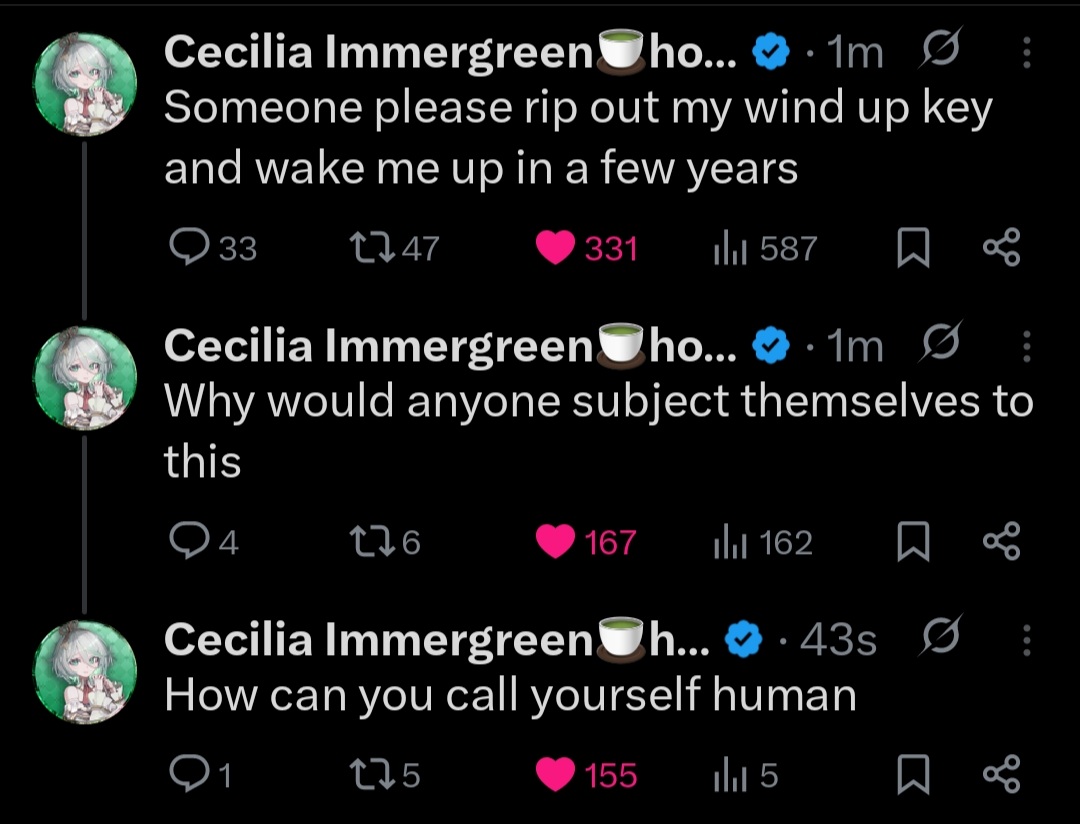This screenshot has height=824, width=1080.
Task: Unlike the tweet with 167 likes
Action: [553, 542]
